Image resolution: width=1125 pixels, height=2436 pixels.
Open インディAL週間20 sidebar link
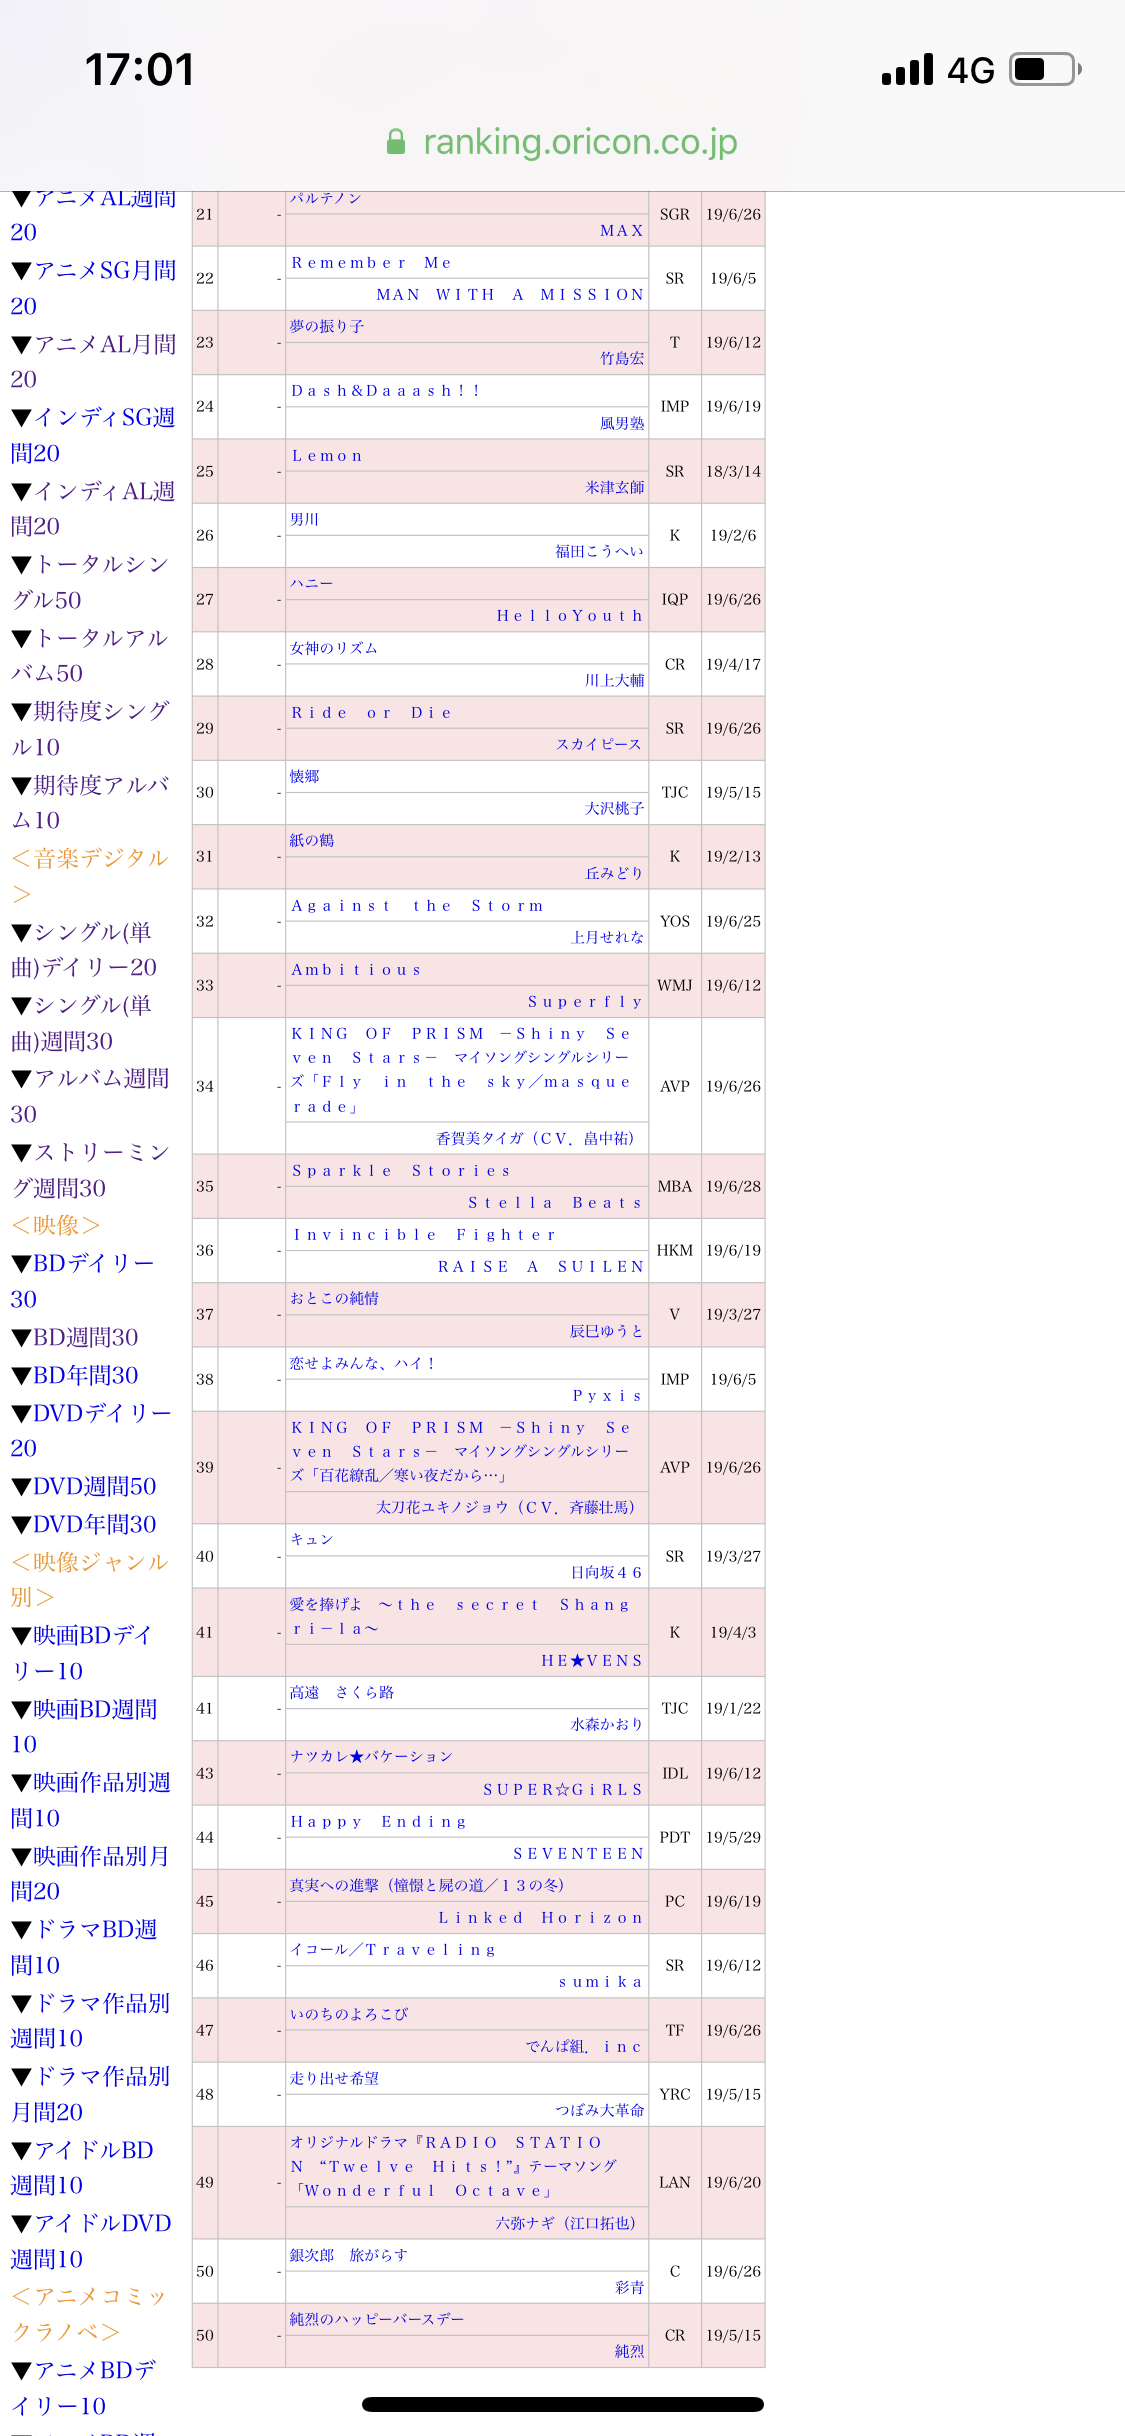click(x=93, y=508)
